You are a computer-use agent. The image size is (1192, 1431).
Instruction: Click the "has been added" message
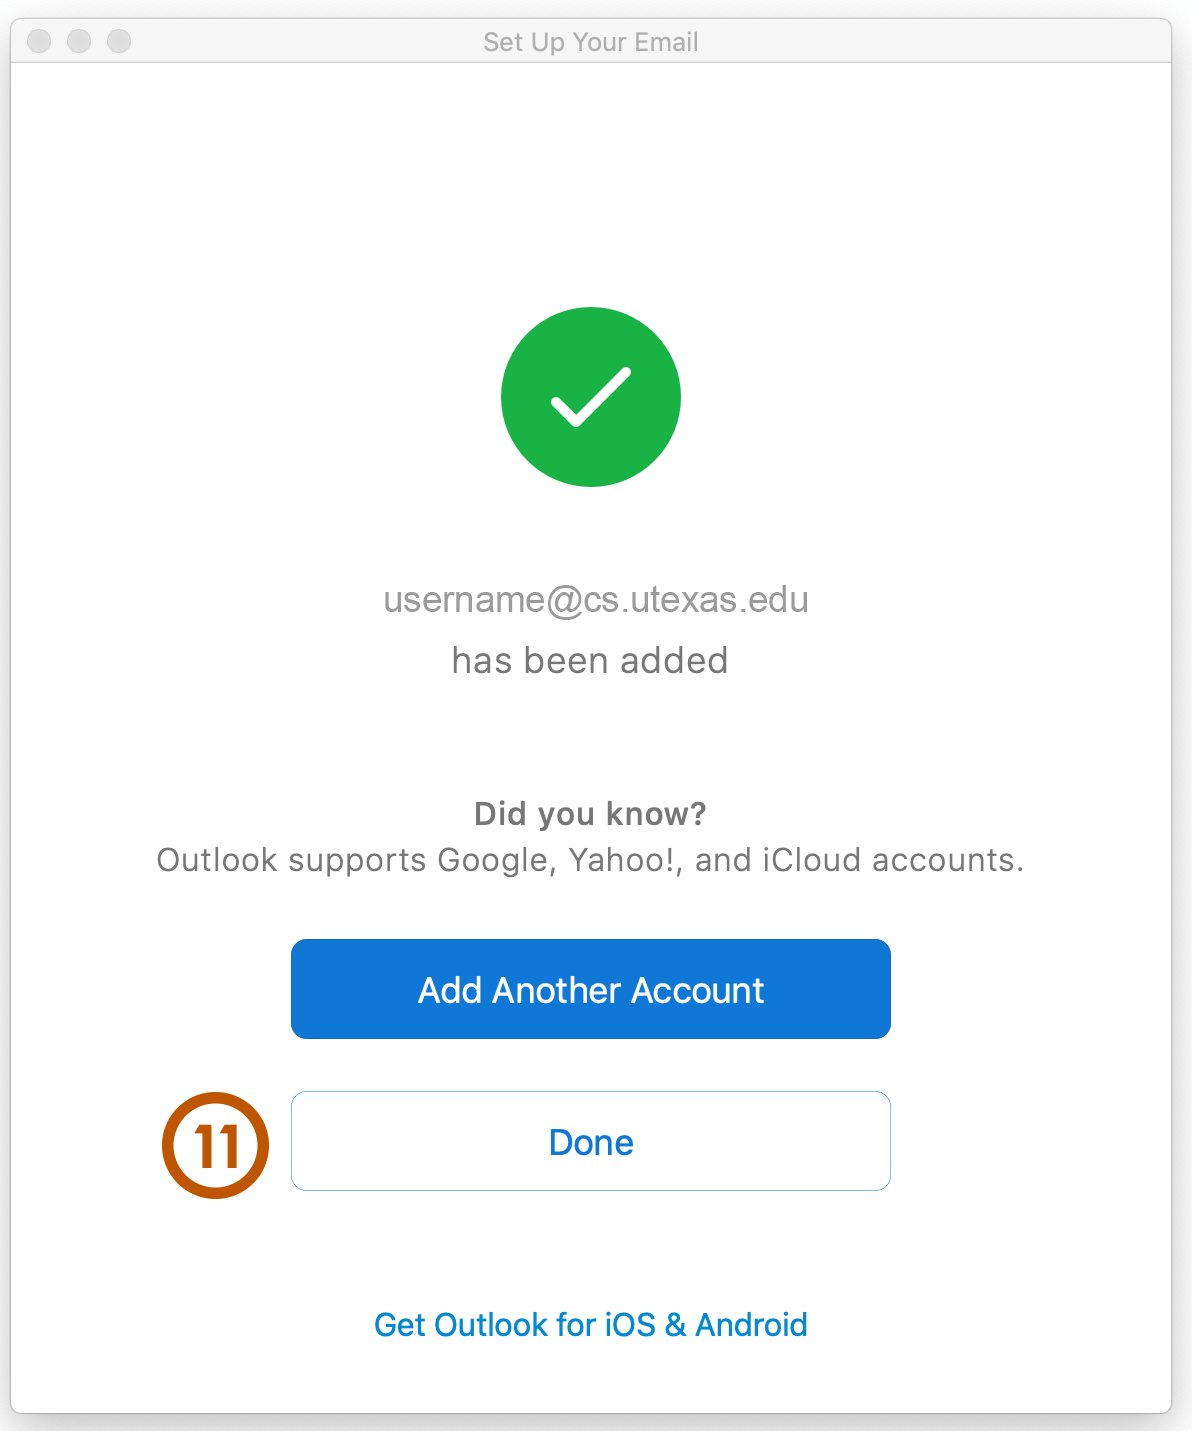pos(590,661)
